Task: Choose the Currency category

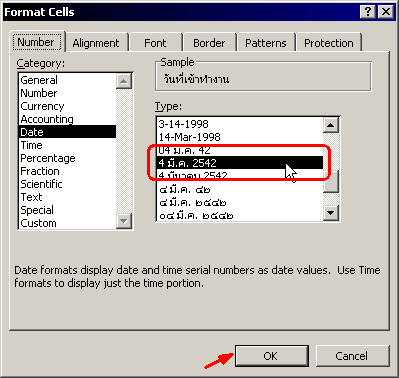Action: pyautogui.click(x=42, y=106)
